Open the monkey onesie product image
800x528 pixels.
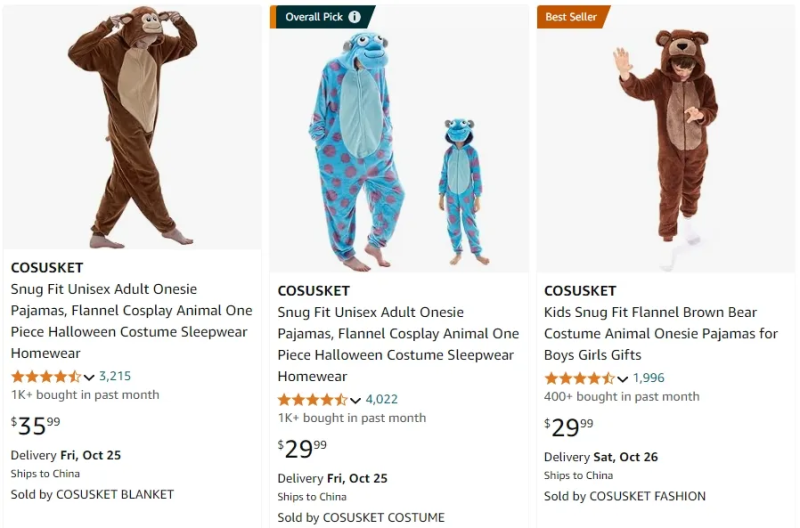[132, 128]
